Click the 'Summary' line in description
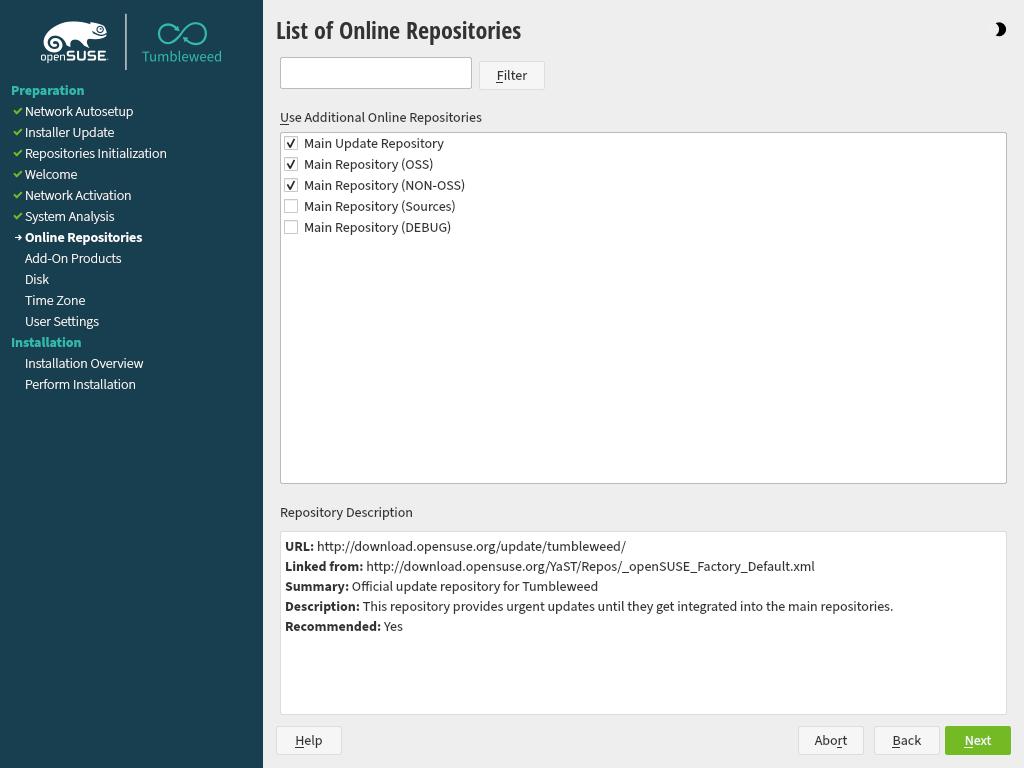This screenshot has height=768, width=1024. (x=441, y=586)
